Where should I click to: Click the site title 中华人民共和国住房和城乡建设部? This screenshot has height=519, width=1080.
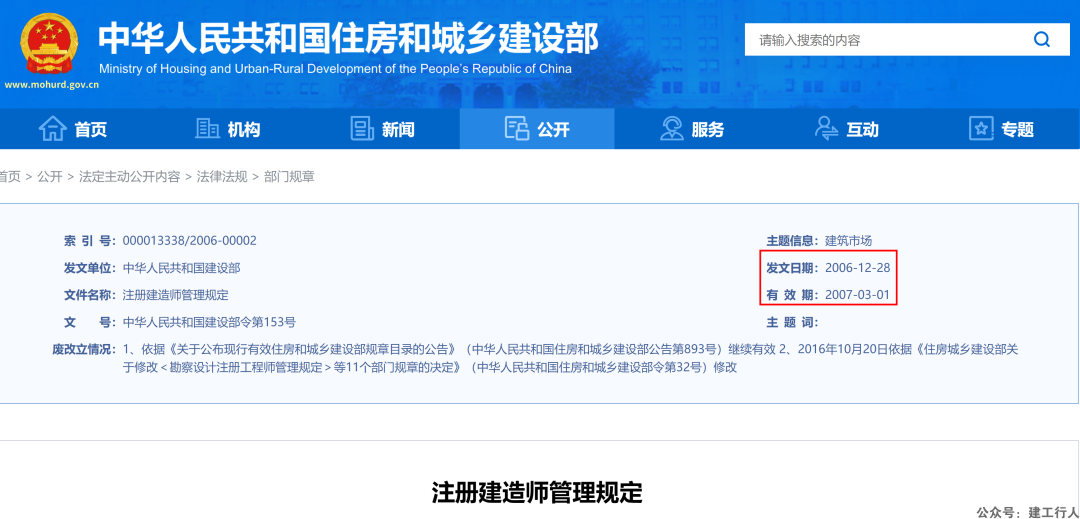(x=349, y=39)
